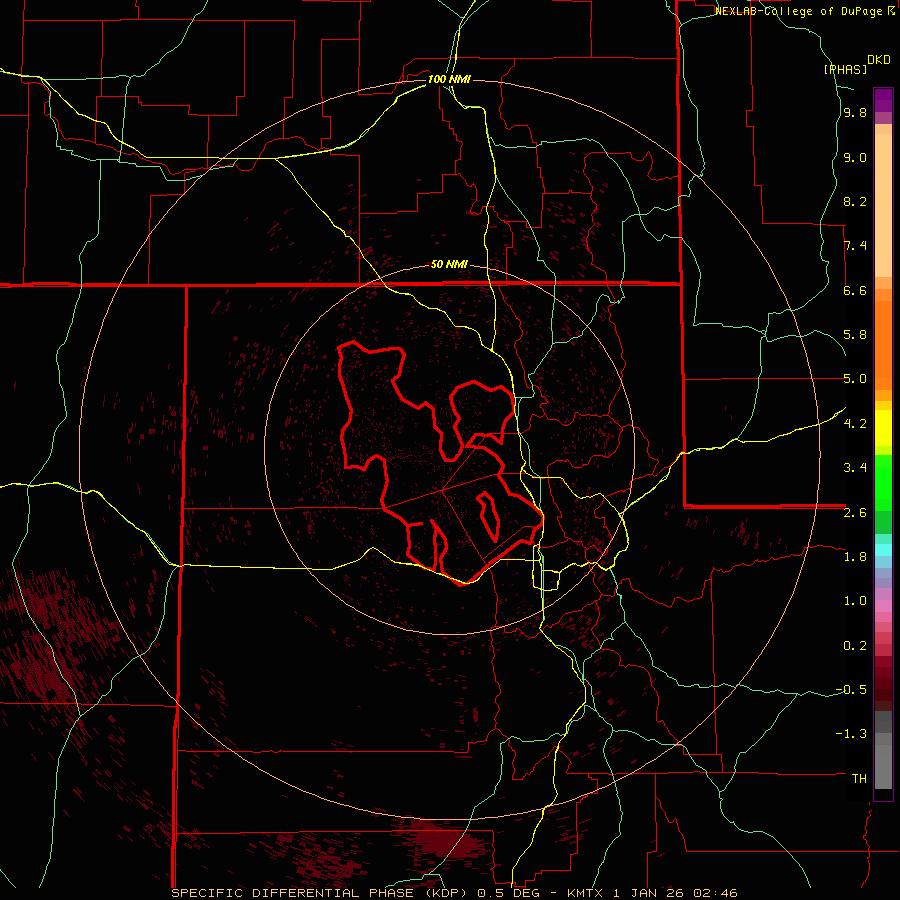Click the 8.2 scale value
Viewport: 900px width, 900px height.
(855, 201)
